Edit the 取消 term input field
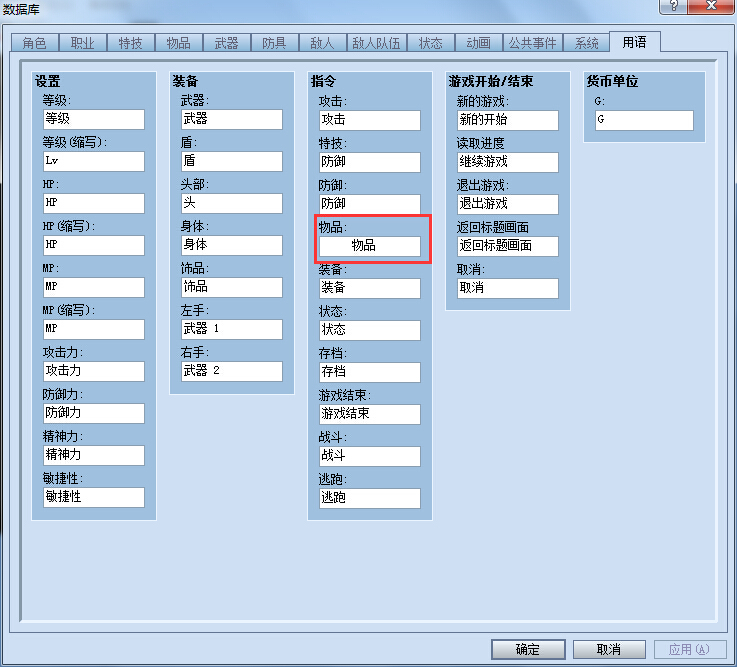This screenshot has width=737, height=667. 508,288
